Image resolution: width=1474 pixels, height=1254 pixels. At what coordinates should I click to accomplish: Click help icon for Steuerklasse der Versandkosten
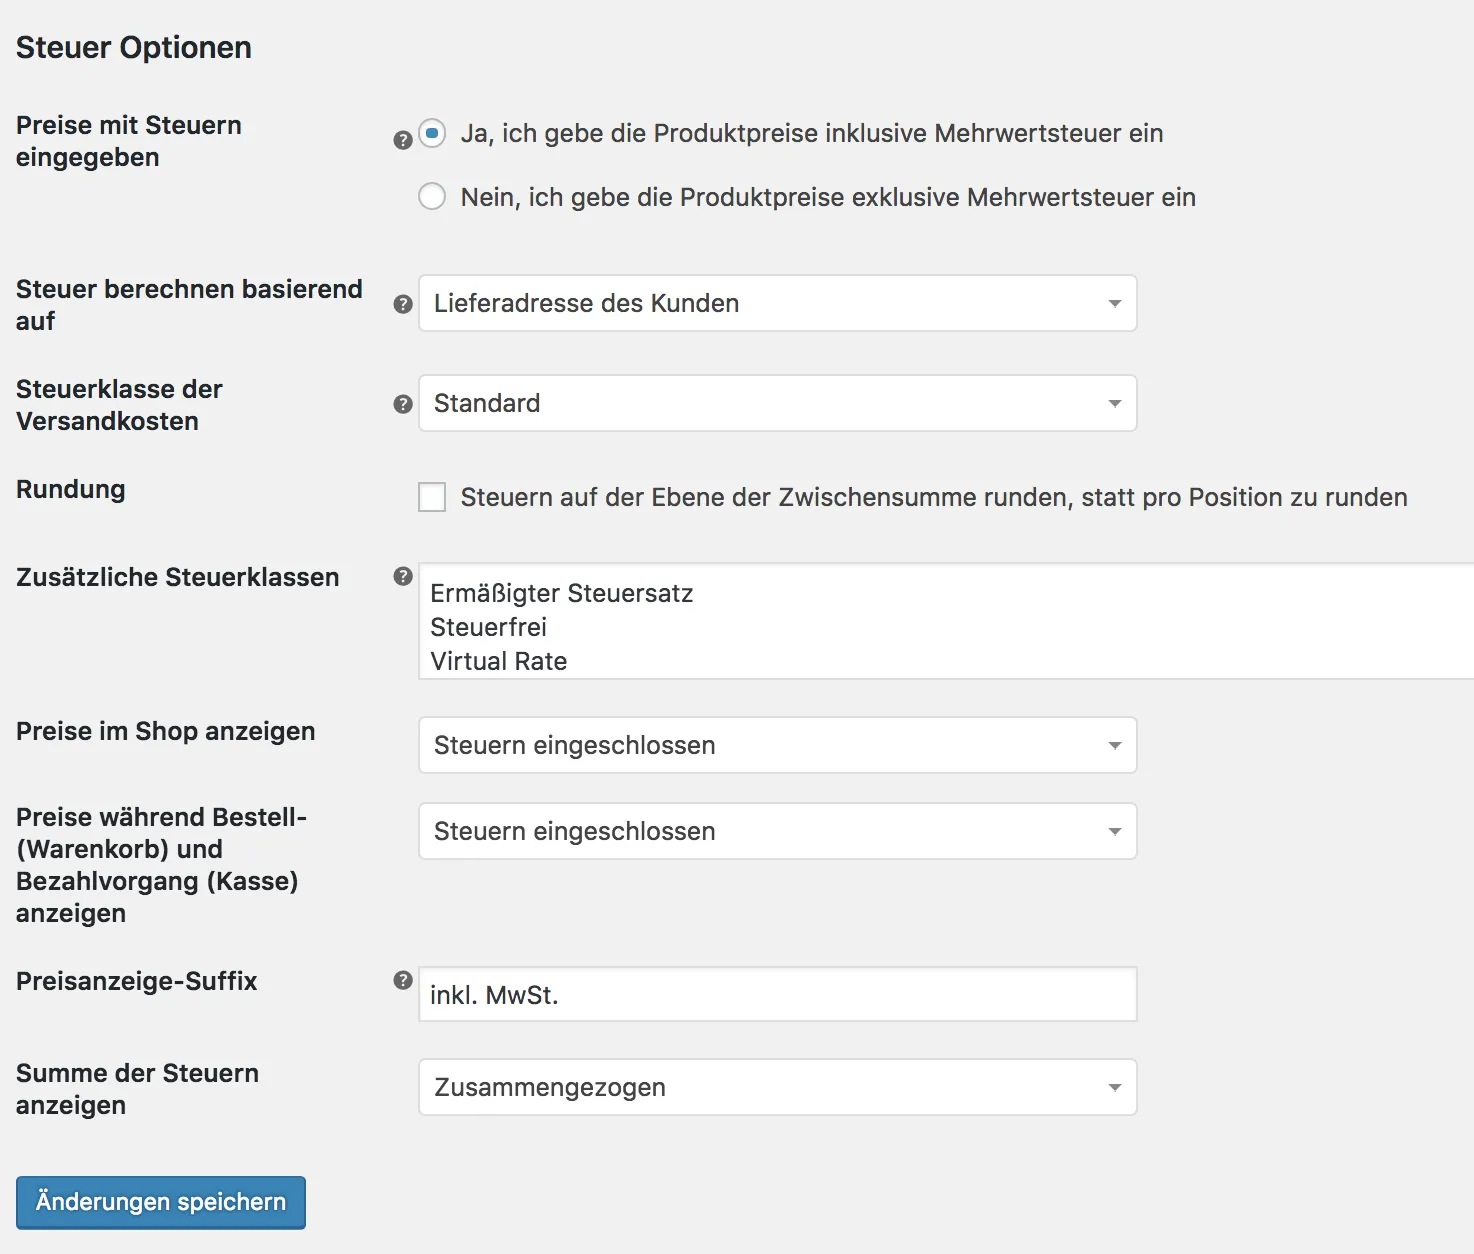(403, 404)
